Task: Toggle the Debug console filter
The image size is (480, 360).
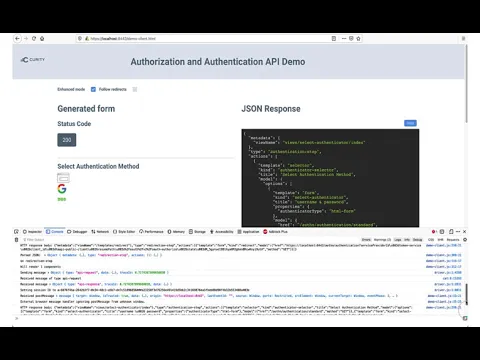Action: 417,240
